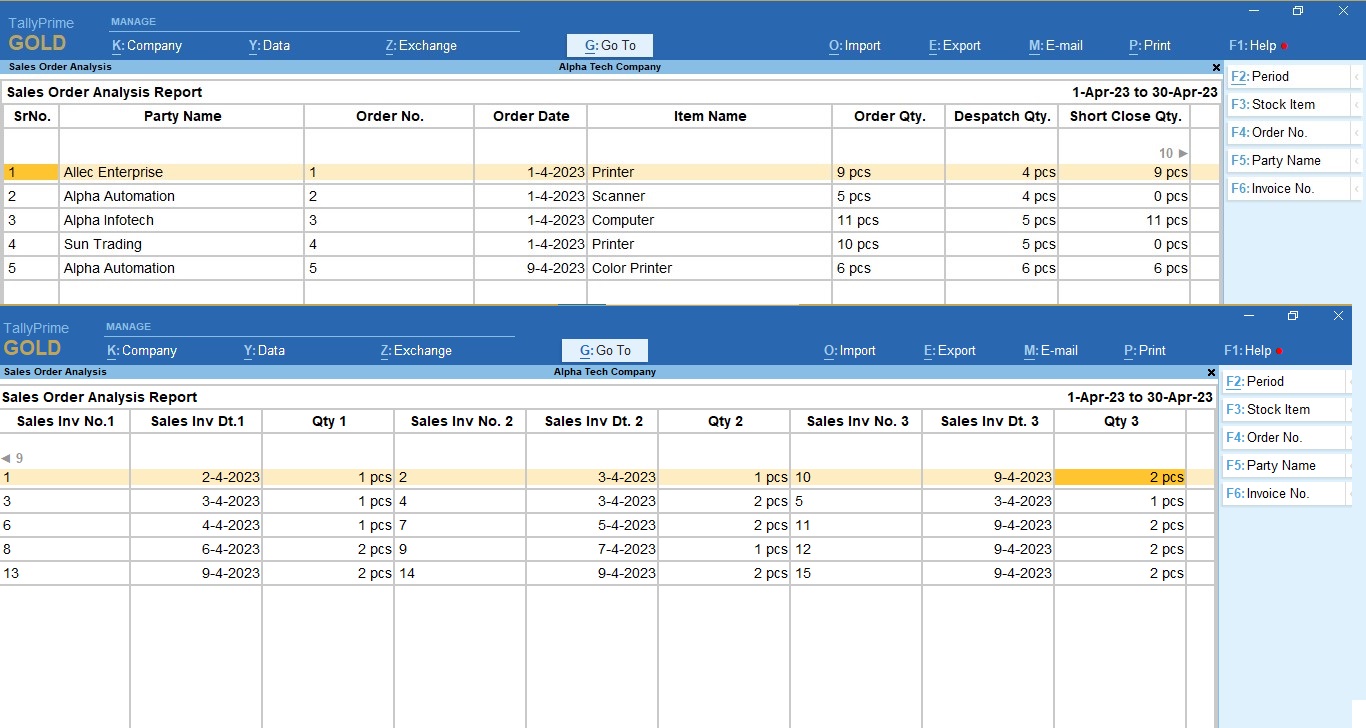Click M: E-mail in the top bar
1366x728 pixels.
pyautogui.click(x=1055, y=45)
